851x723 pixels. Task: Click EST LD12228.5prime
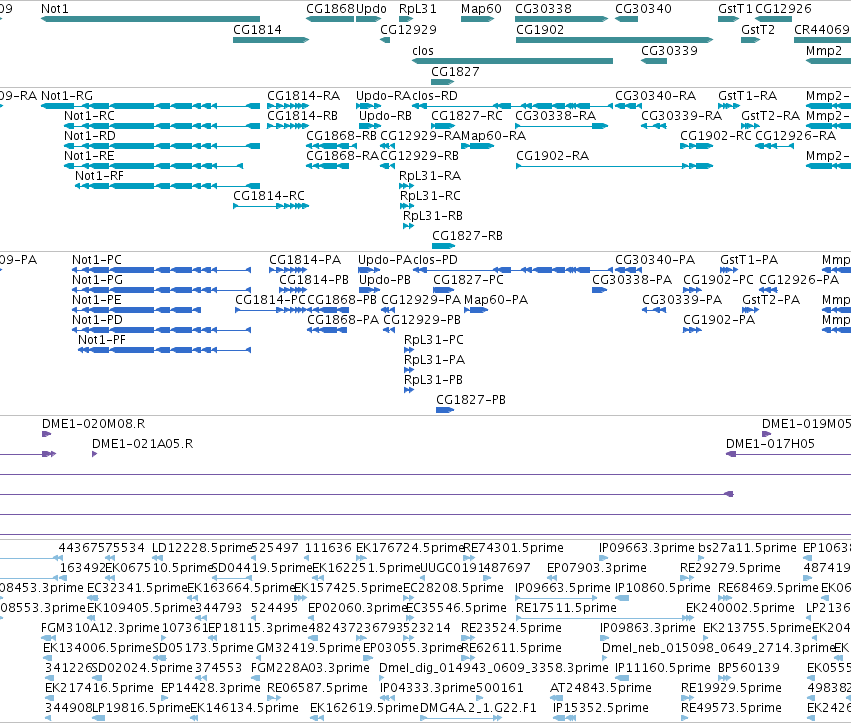[203, 548]
